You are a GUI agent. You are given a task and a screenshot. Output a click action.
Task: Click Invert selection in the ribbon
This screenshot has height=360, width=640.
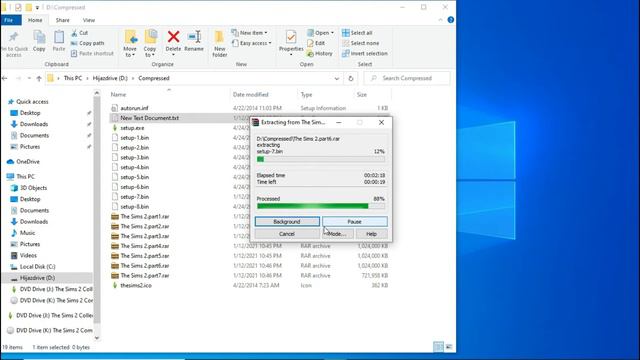(x=365, y=53)
